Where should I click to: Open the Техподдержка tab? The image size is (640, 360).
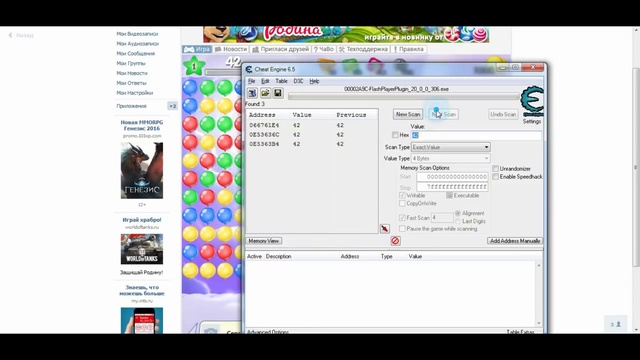tap(363, 49)
